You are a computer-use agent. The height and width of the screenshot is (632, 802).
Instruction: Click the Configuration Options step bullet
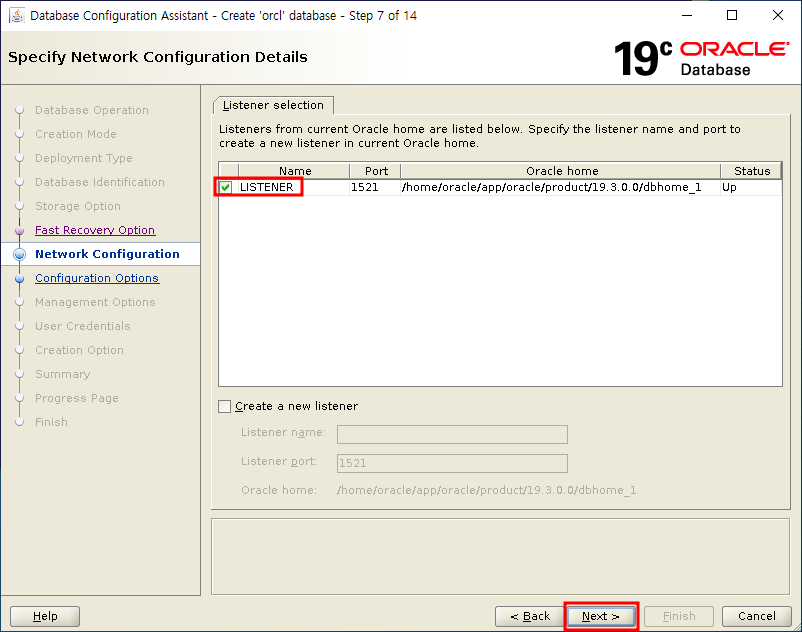click(x=19, y=279)
